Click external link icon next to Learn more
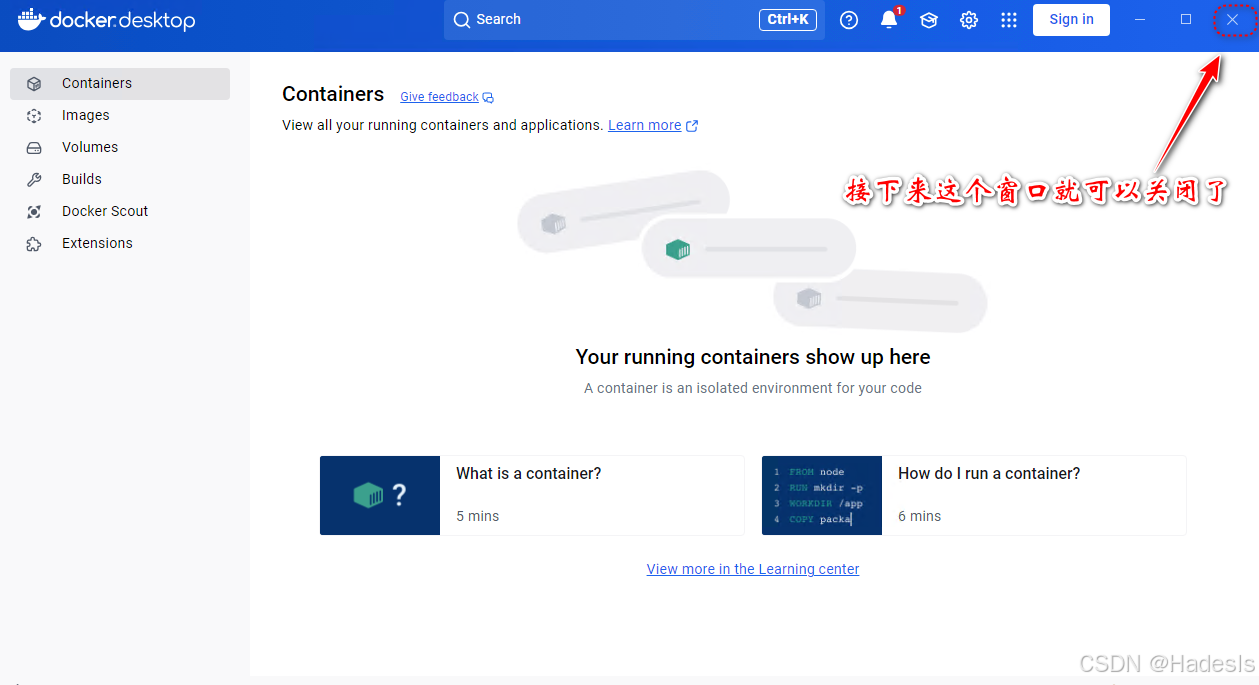Screen dimensions: 1259x685 click(692, 126)
